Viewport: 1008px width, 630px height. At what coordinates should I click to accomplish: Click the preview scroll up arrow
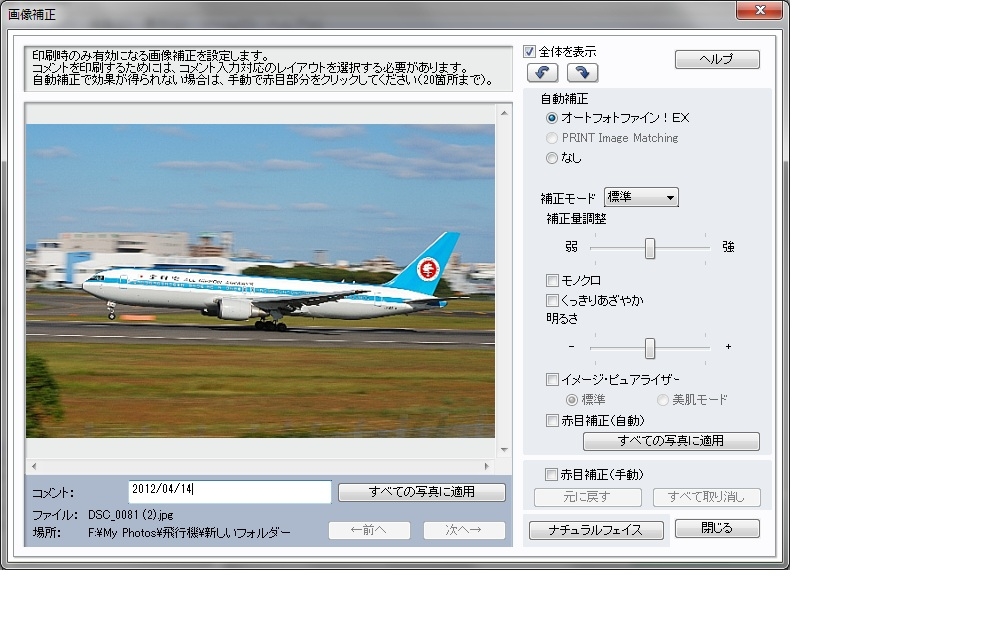[504, 113]
